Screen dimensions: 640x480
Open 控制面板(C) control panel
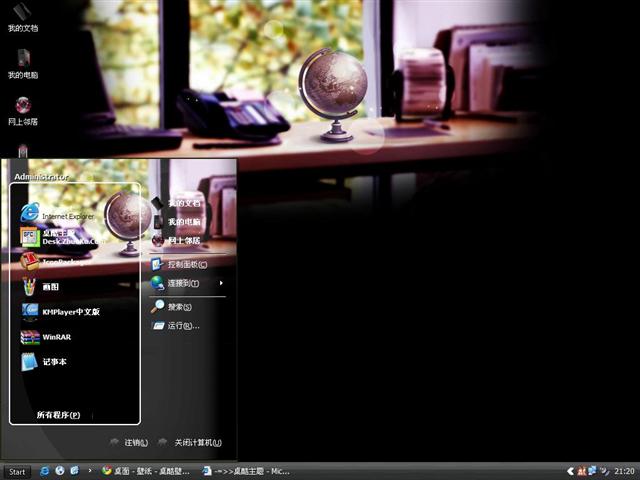[x=179, y=264]
